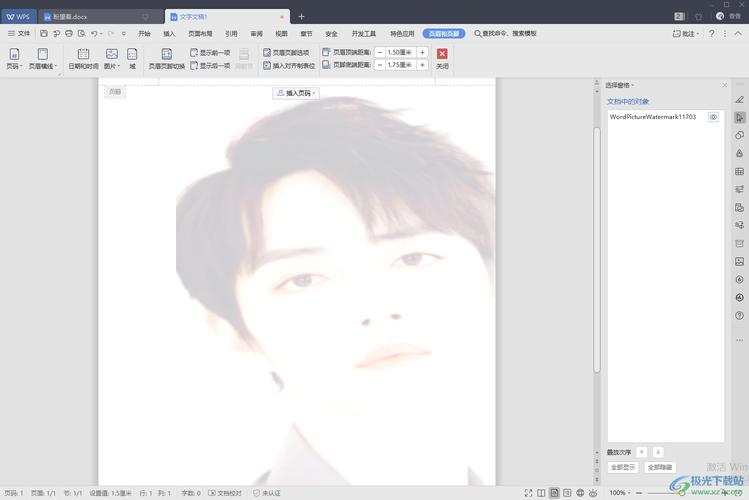Toggle visibility of WordPictureWatermark11703

pyautogui.click(x=714, y=117)
